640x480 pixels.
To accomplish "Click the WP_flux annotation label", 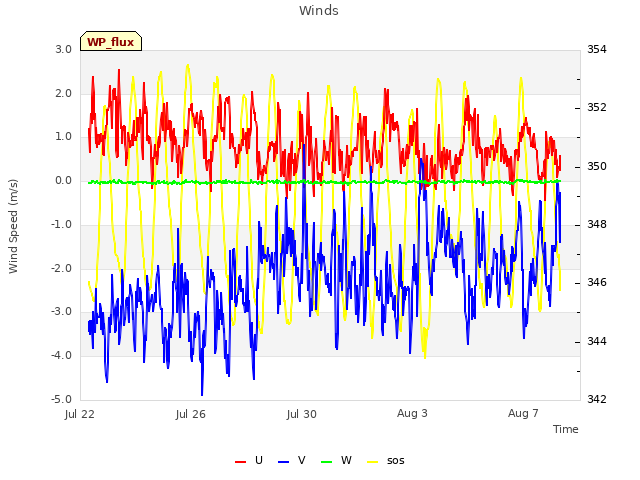I will tap(111, 42).
